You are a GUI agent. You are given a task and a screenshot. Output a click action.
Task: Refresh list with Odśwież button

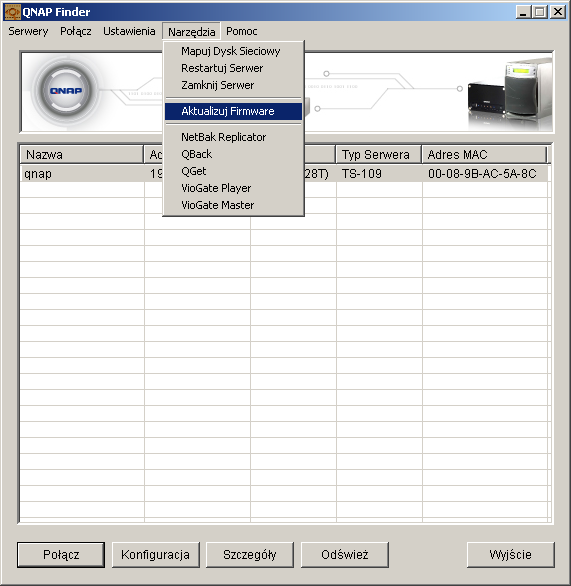[x=345, y=555]
